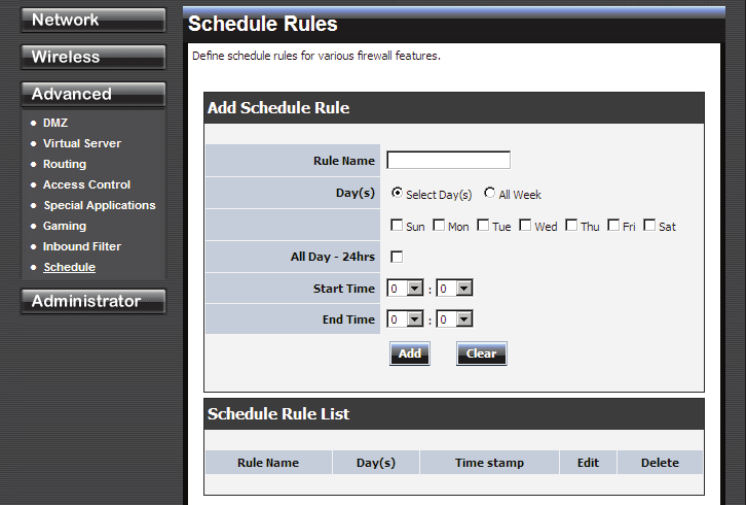Image resolution: width=746 pixels, height=505 pixels.
Task: Expand the Administrator menu section
Action: (x=93, y=301)
